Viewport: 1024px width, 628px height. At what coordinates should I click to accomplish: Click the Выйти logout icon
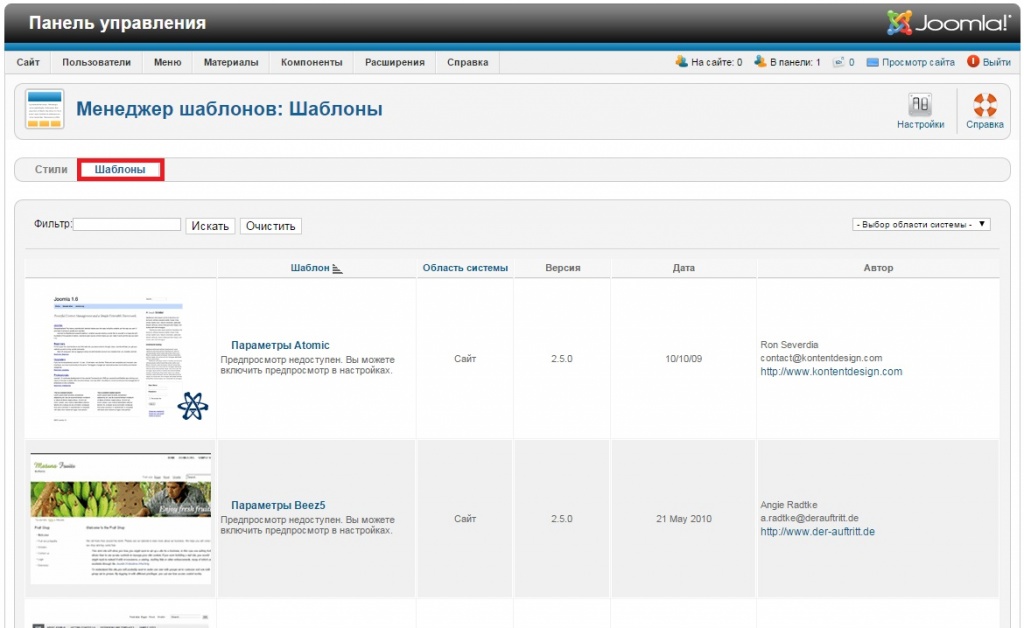[973, 62]
